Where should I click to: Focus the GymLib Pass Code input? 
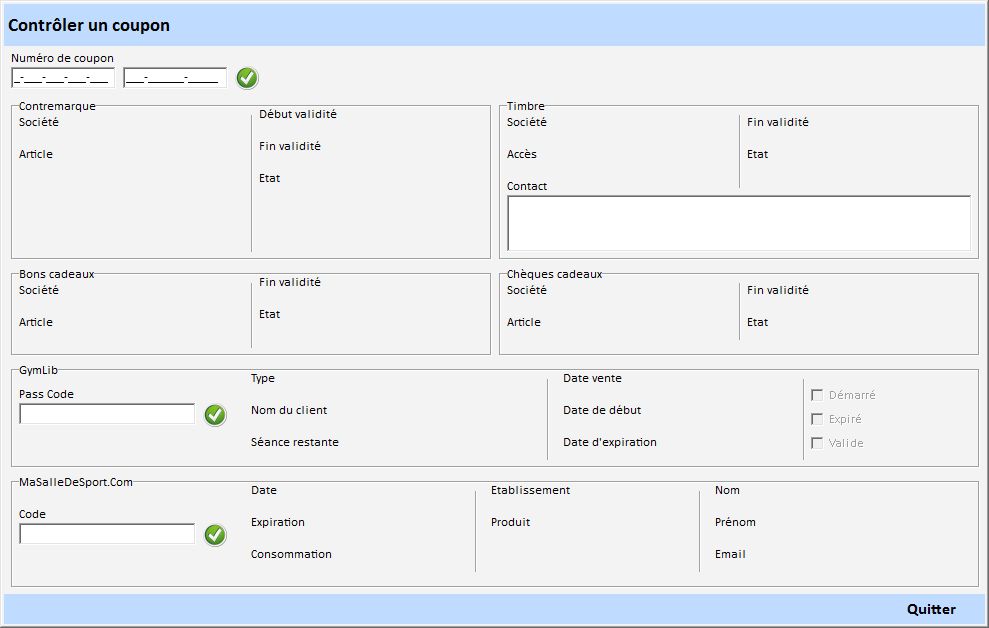(x=107, y=414)
